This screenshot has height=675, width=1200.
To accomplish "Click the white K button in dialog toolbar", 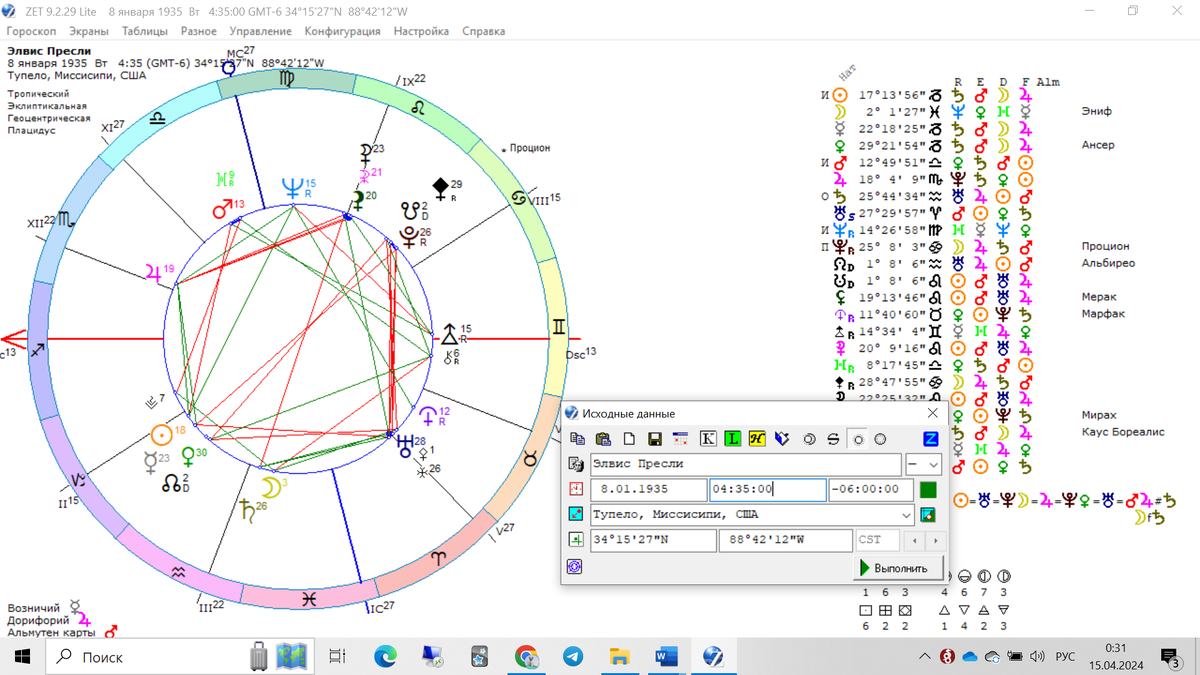I will click(x=708, y=439).
